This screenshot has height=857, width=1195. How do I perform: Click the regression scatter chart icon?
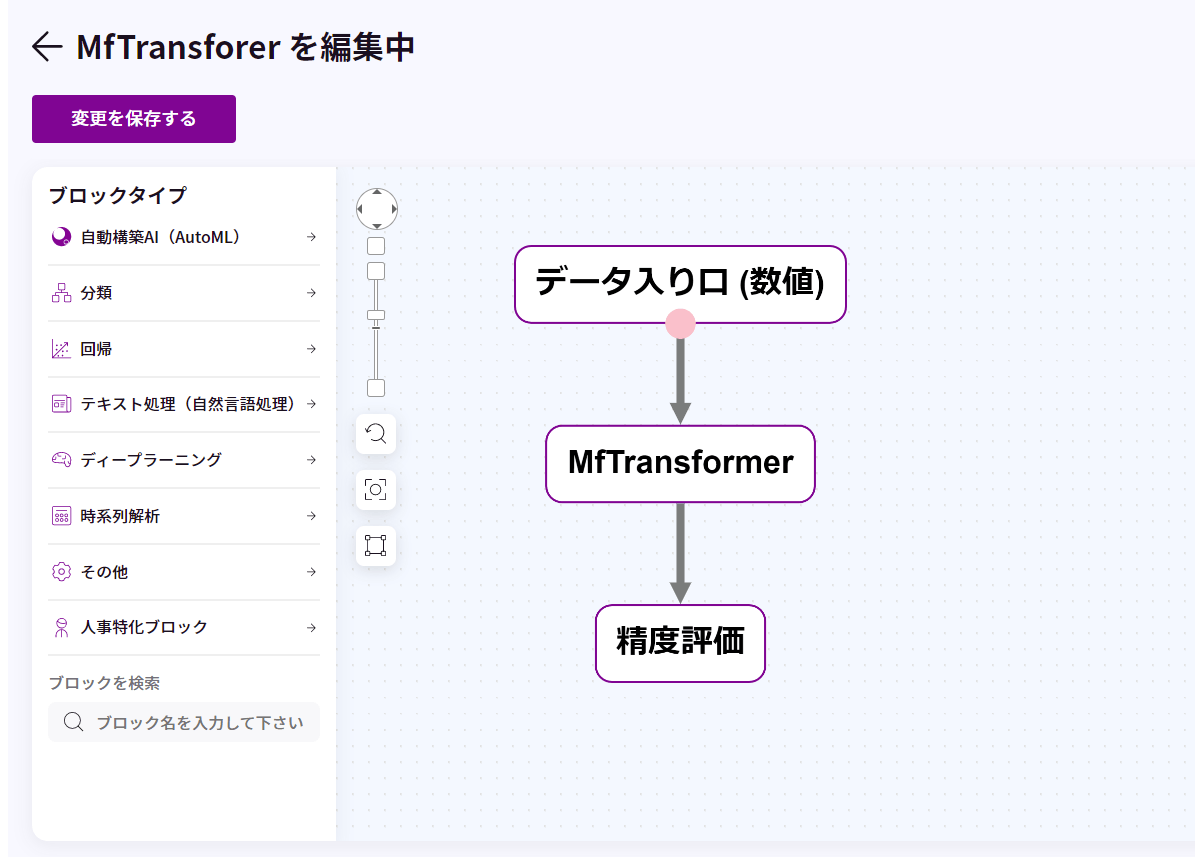click(61, 349)
